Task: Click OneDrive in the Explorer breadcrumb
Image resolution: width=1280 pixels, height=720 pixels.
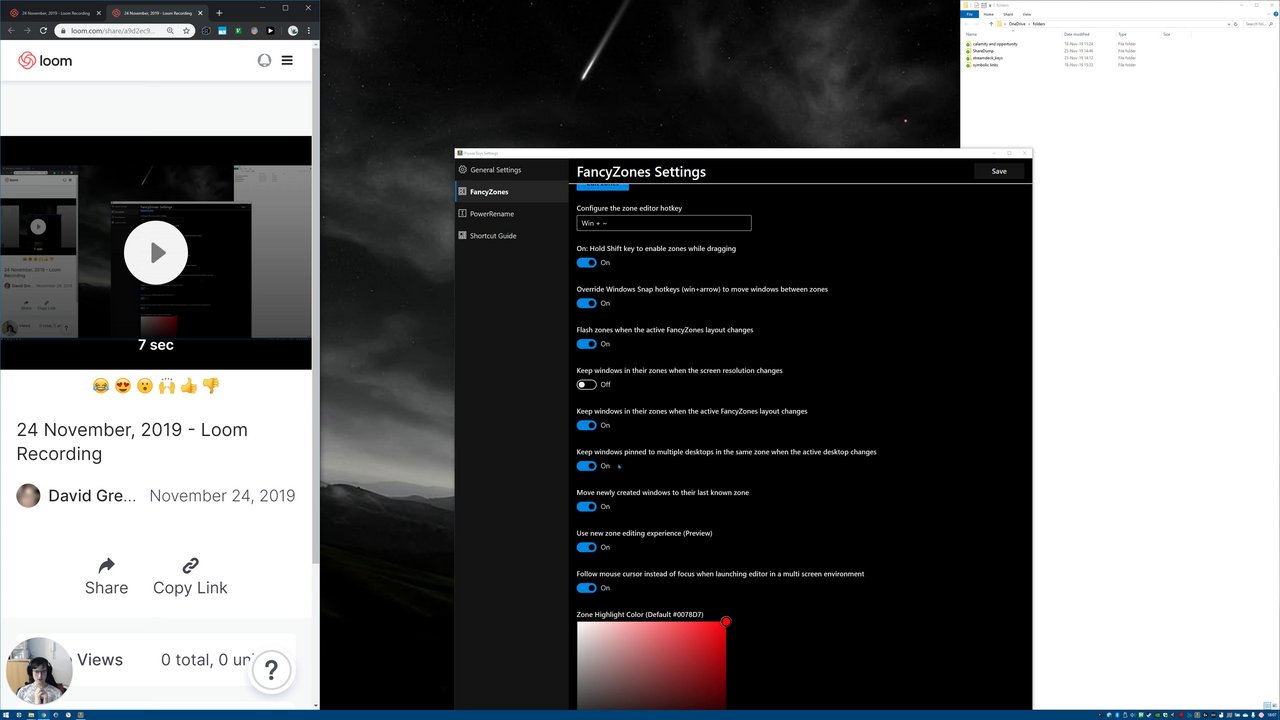Action: pyautogui.click(x=1017, y=24)
